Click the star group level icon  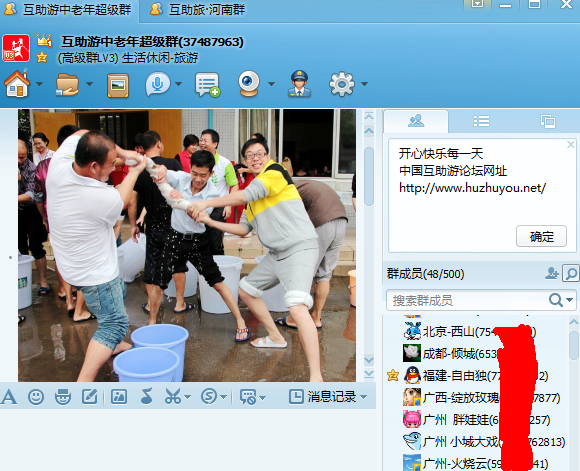tap(42, 57)
